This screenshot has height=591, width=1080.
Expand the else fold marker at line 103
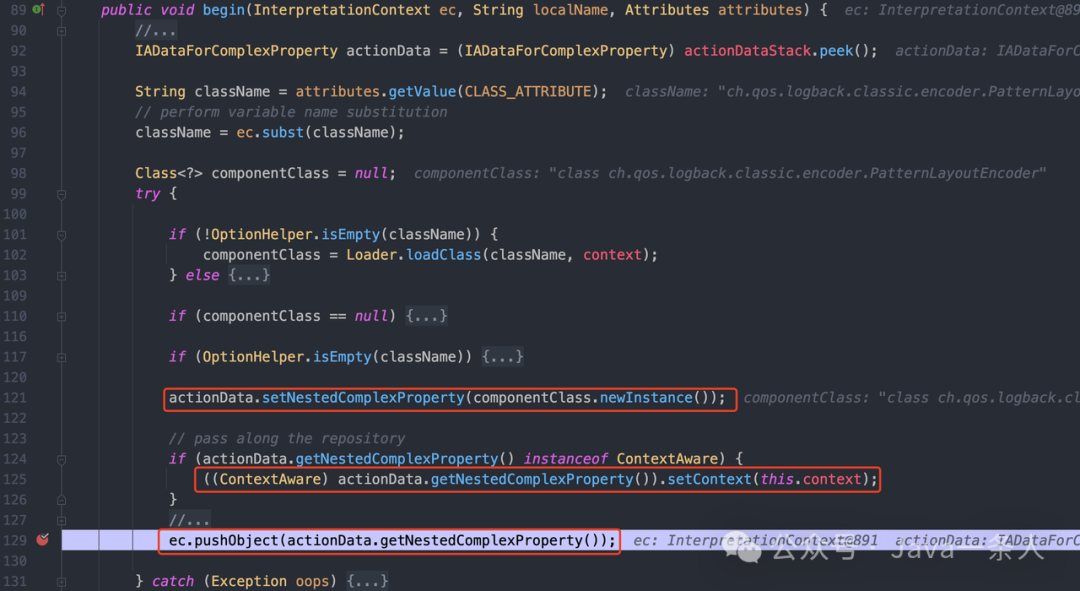[x=61, y=276]
